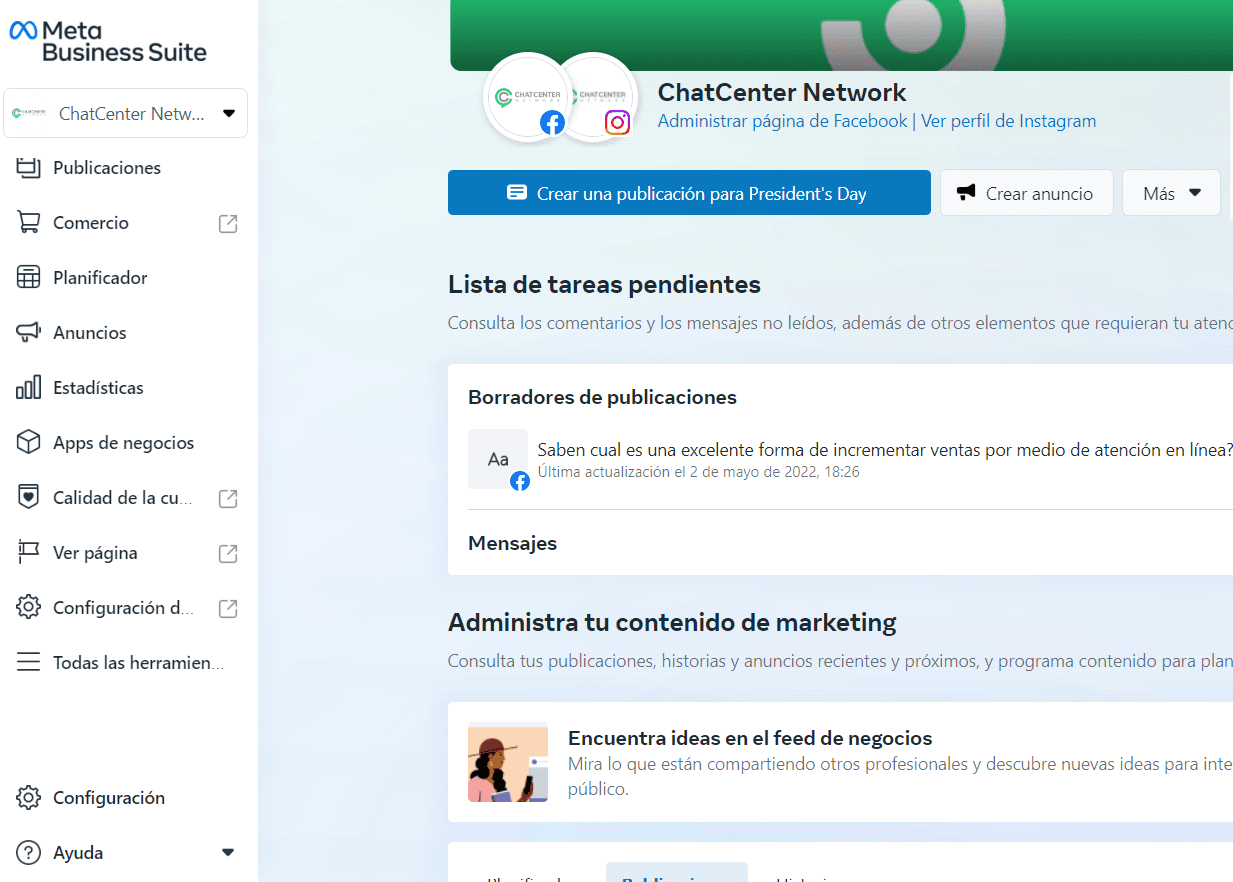Open the Mensajes section row
The height and width of the screenshot is (882, 1233).
840,543
